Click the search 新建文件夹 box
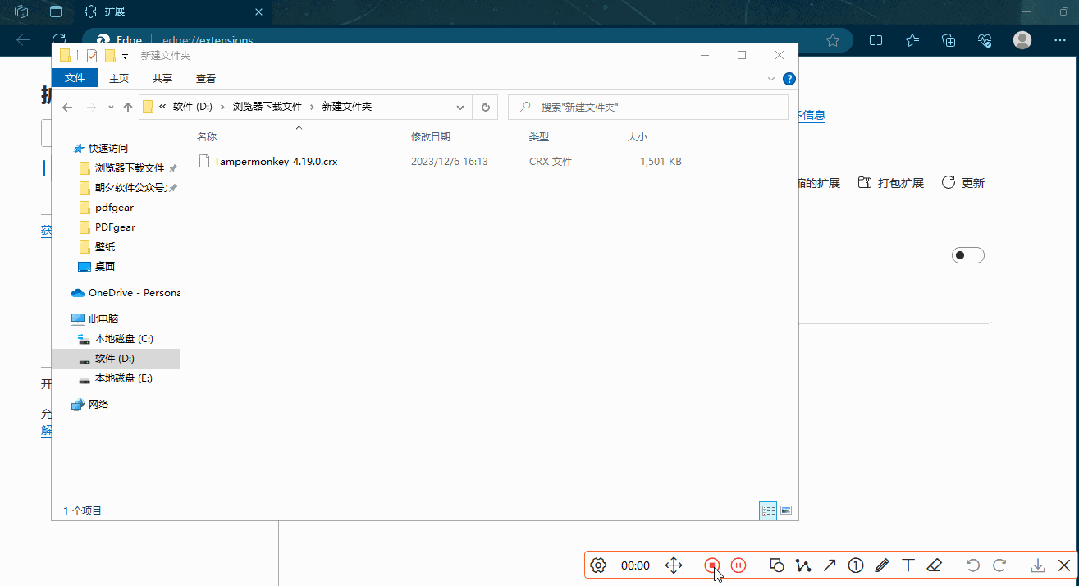Image resolution: width=1079 pixels, height=586 pixels. coord(648,107)
